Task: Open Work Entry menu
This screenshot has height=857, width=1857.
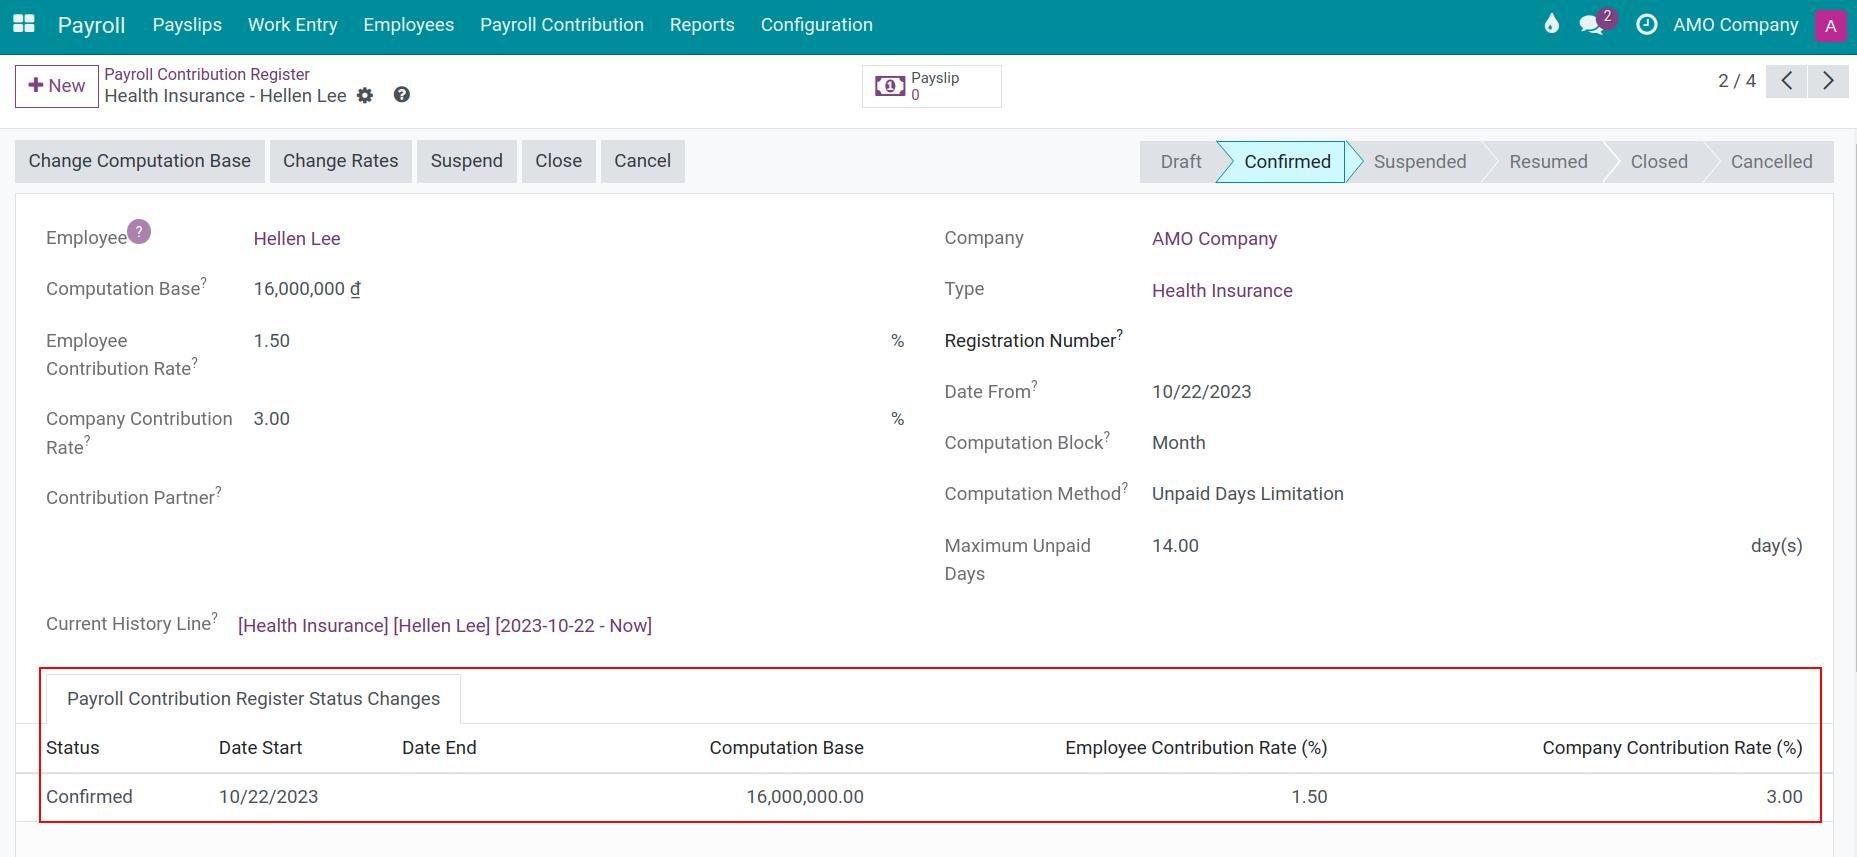Action: click(x=292, y=25)
